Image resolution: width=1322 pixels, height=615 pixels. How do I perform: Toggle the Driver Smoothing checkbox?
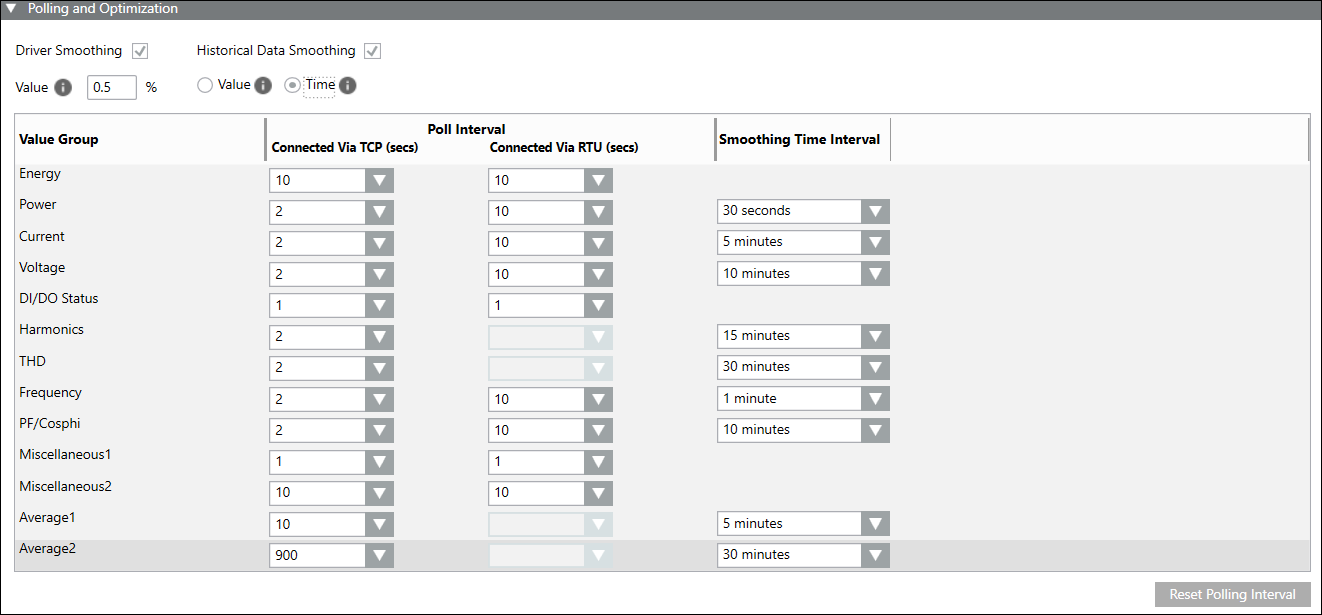141,51
